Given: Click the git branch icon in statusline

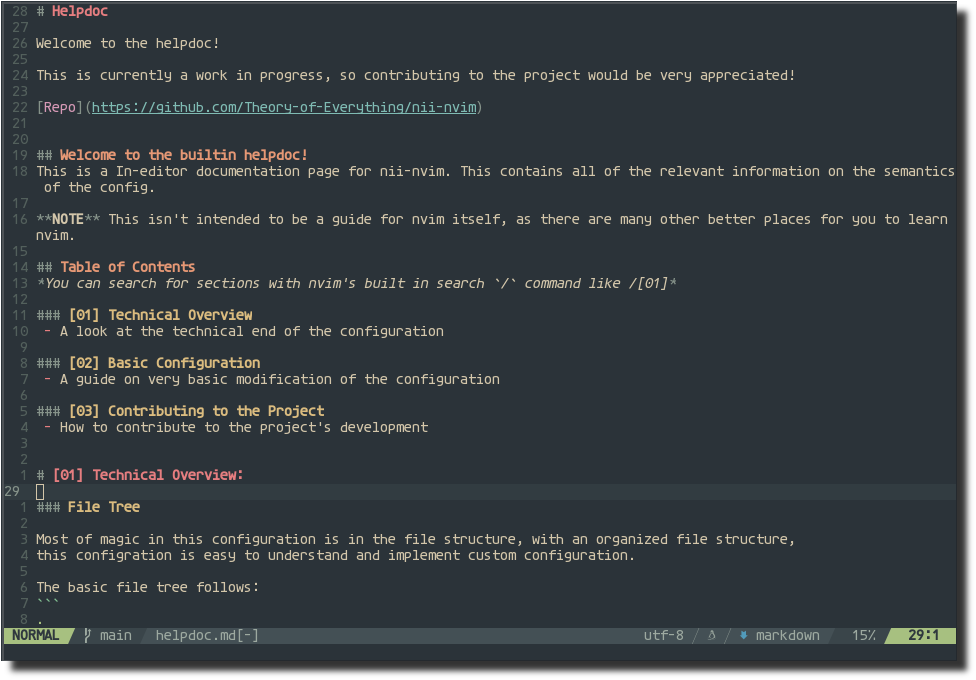Looking at the screenshot, I should 87,635.
